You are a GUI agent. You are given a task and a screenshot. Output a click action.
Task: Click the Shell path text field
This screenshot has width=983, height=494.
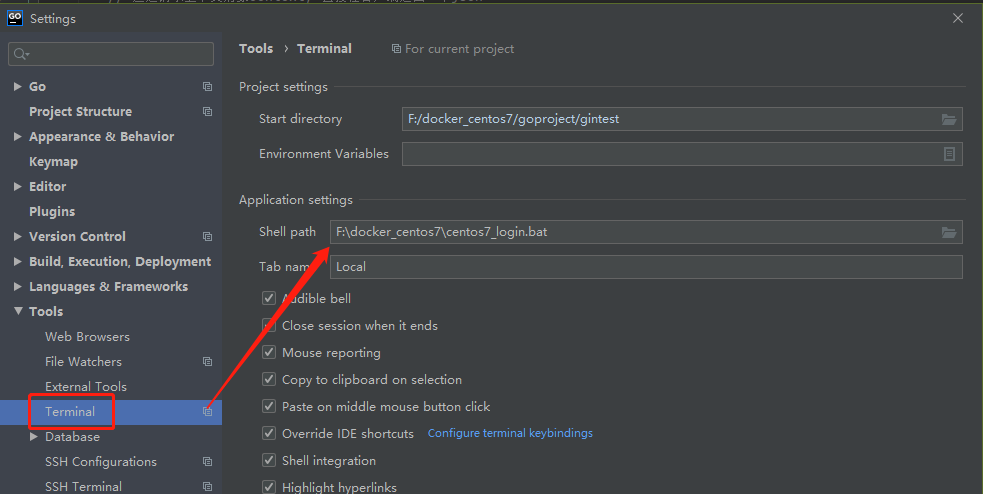coord(646,232)
